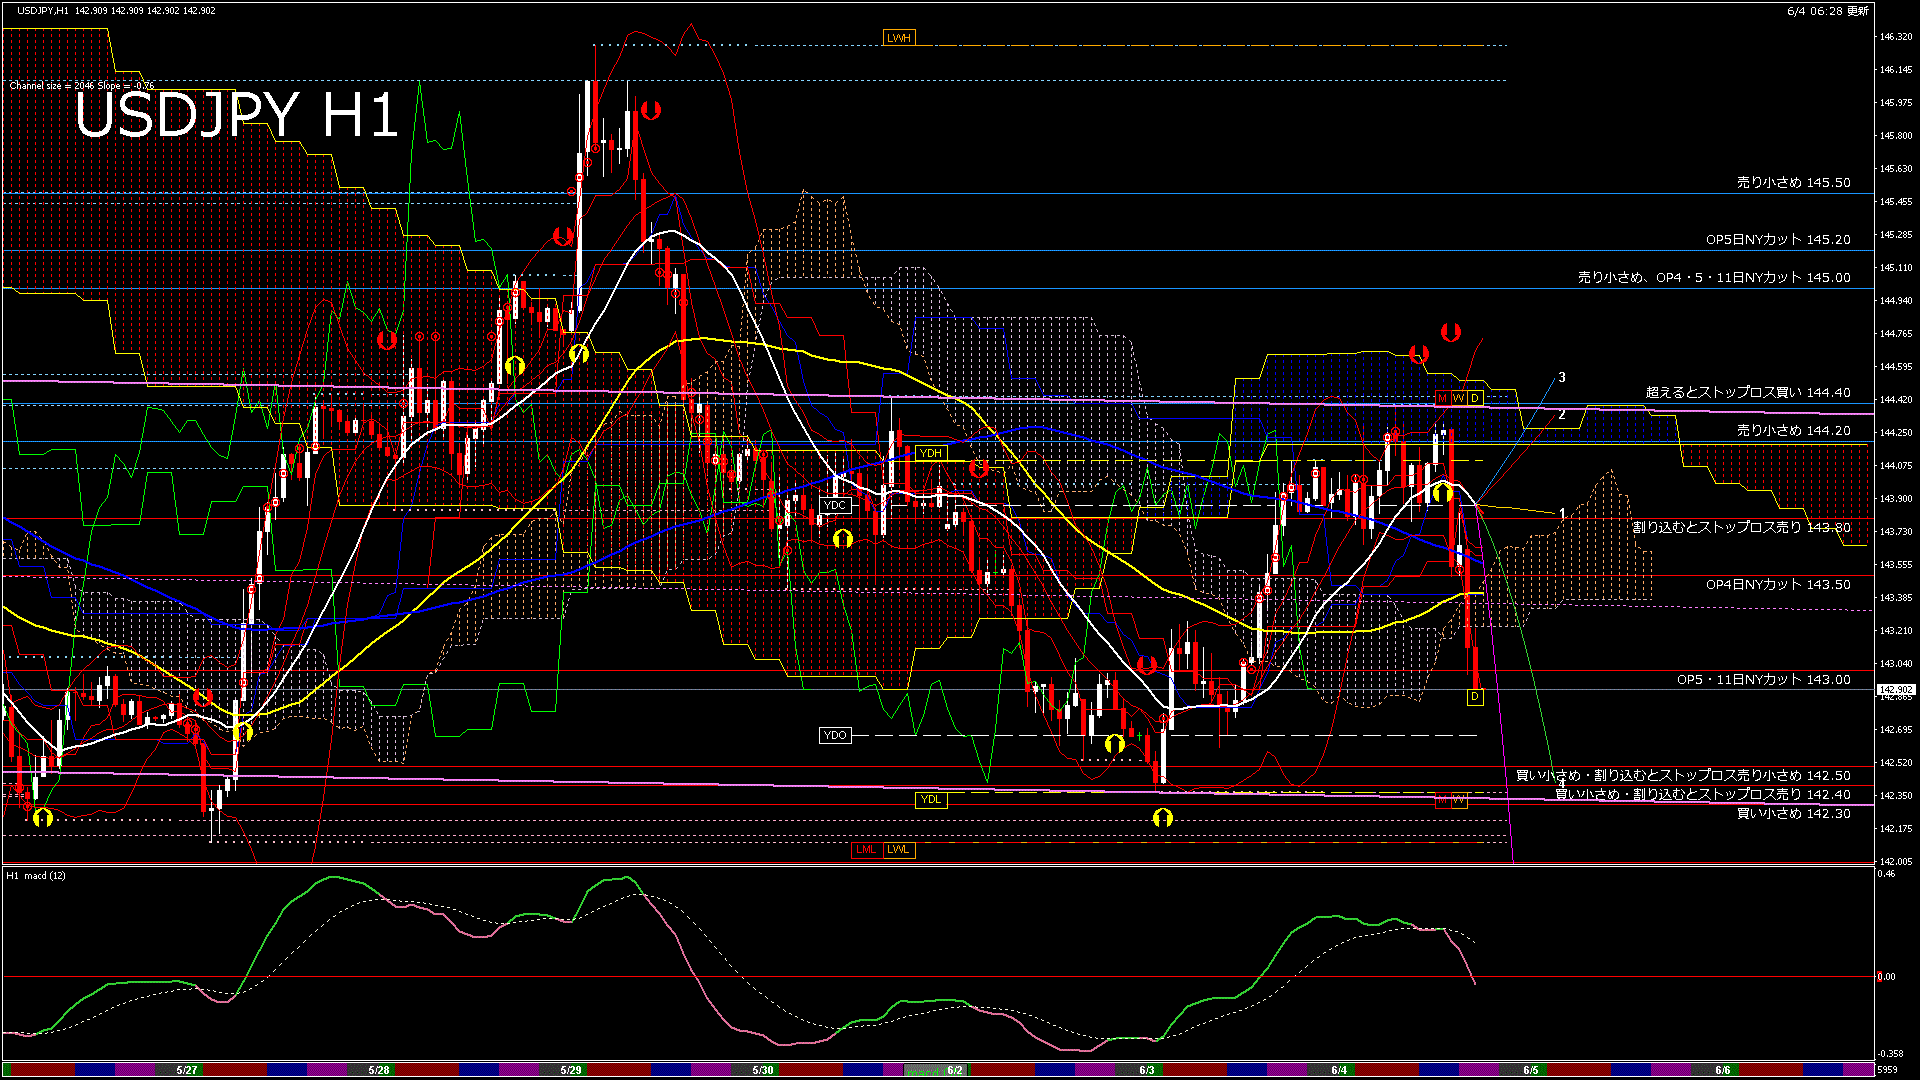
Task: Select fan line number 3
Action: pos(1562,377)
